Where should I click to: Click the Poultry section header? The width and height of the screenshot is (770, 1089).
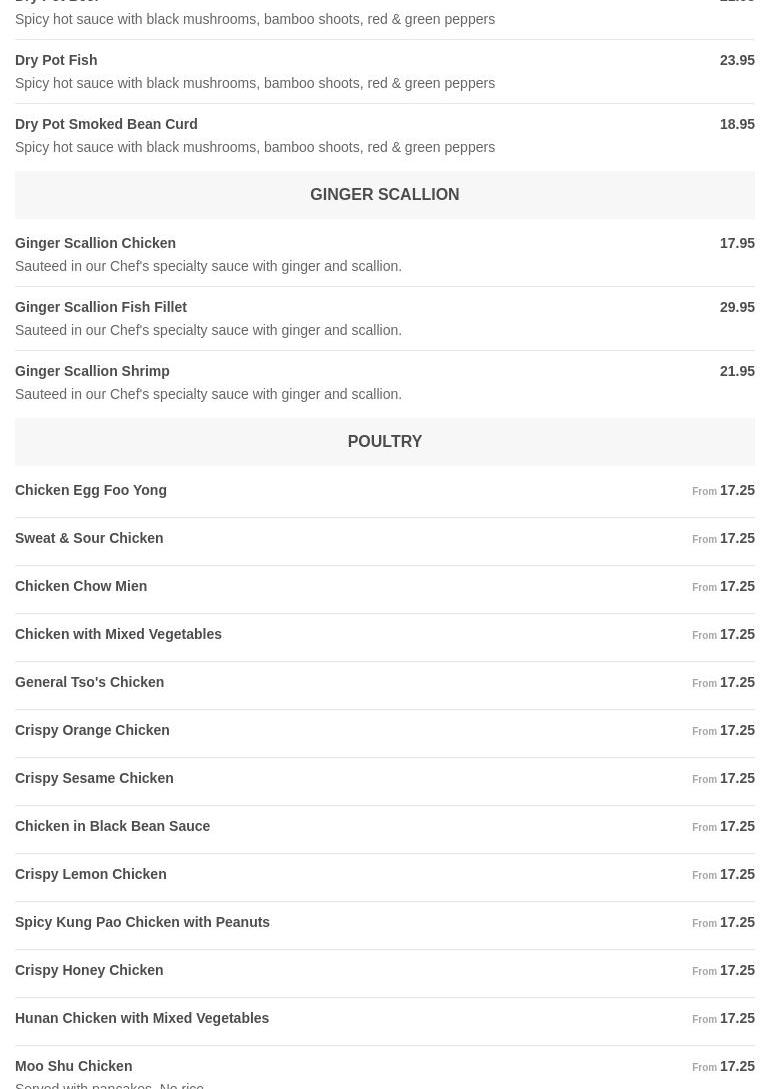tap(384, 442)
